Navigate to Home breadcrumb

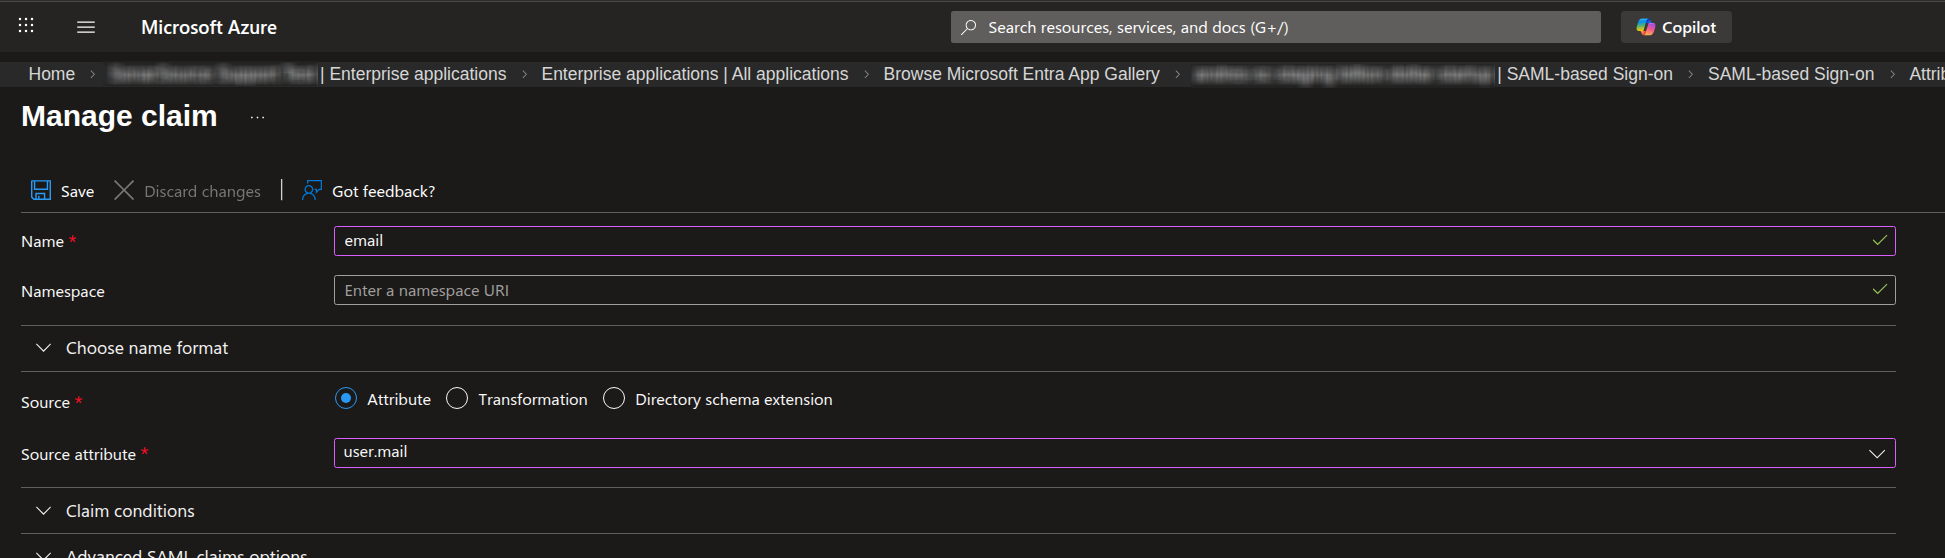52,74
